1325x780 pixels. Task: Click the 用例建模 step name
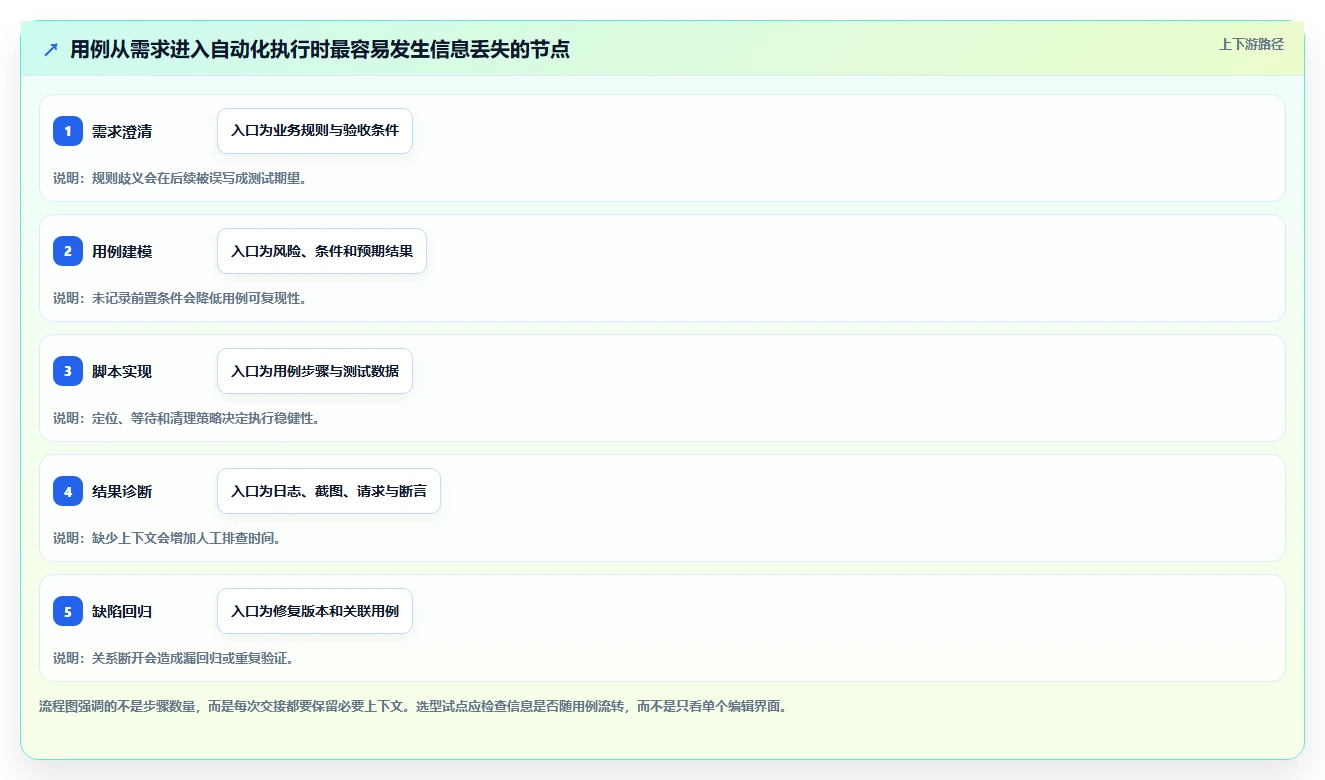tap(122, 252)
